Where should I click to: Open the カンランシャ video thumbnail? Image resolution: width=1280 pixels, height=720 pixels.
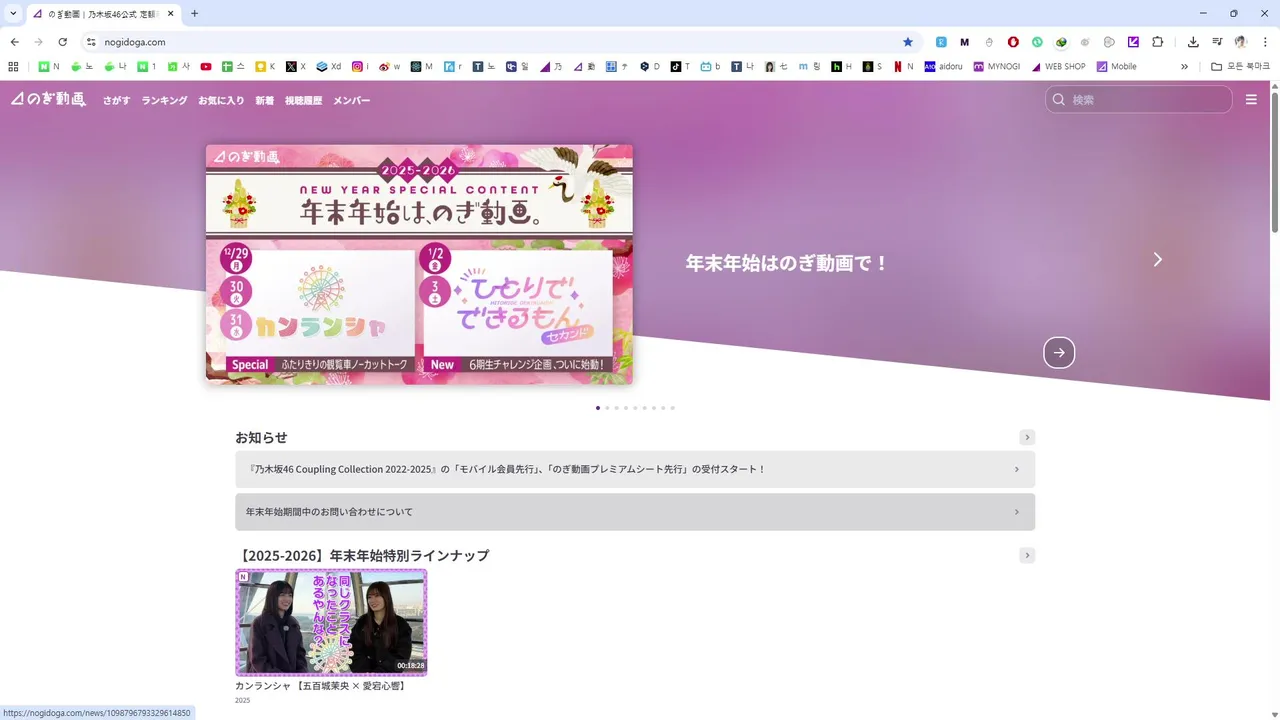(x=331, y=622)
